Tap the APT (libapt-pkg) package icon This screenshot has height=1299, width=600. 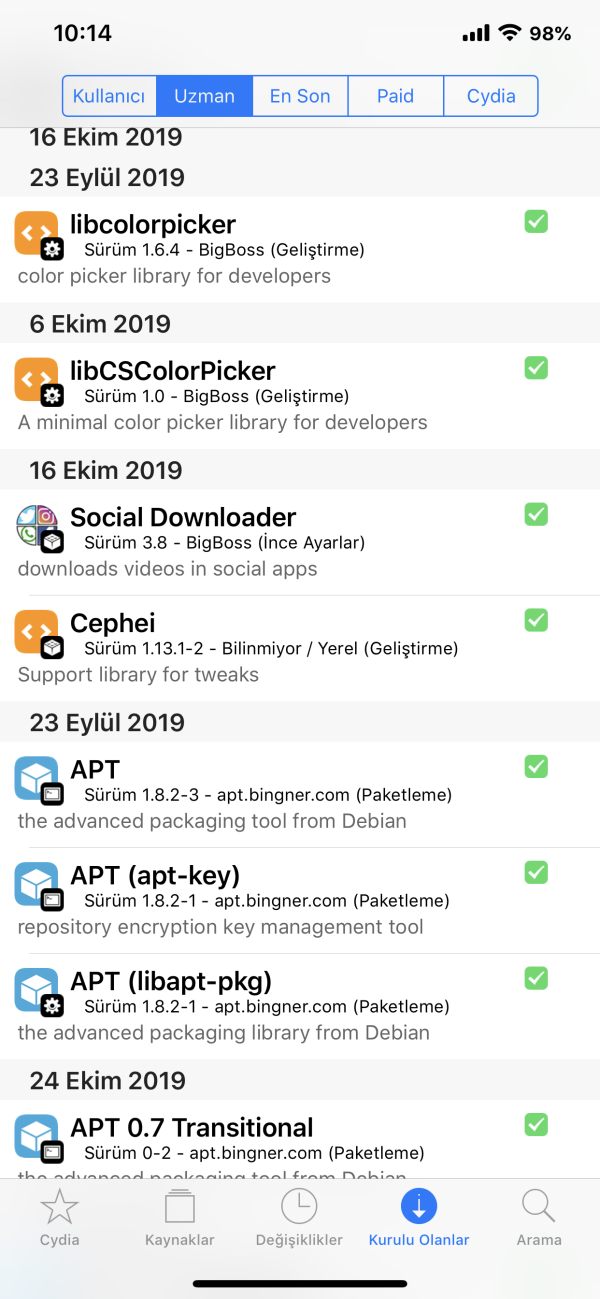pyautogui.click(x=36, y=989)
